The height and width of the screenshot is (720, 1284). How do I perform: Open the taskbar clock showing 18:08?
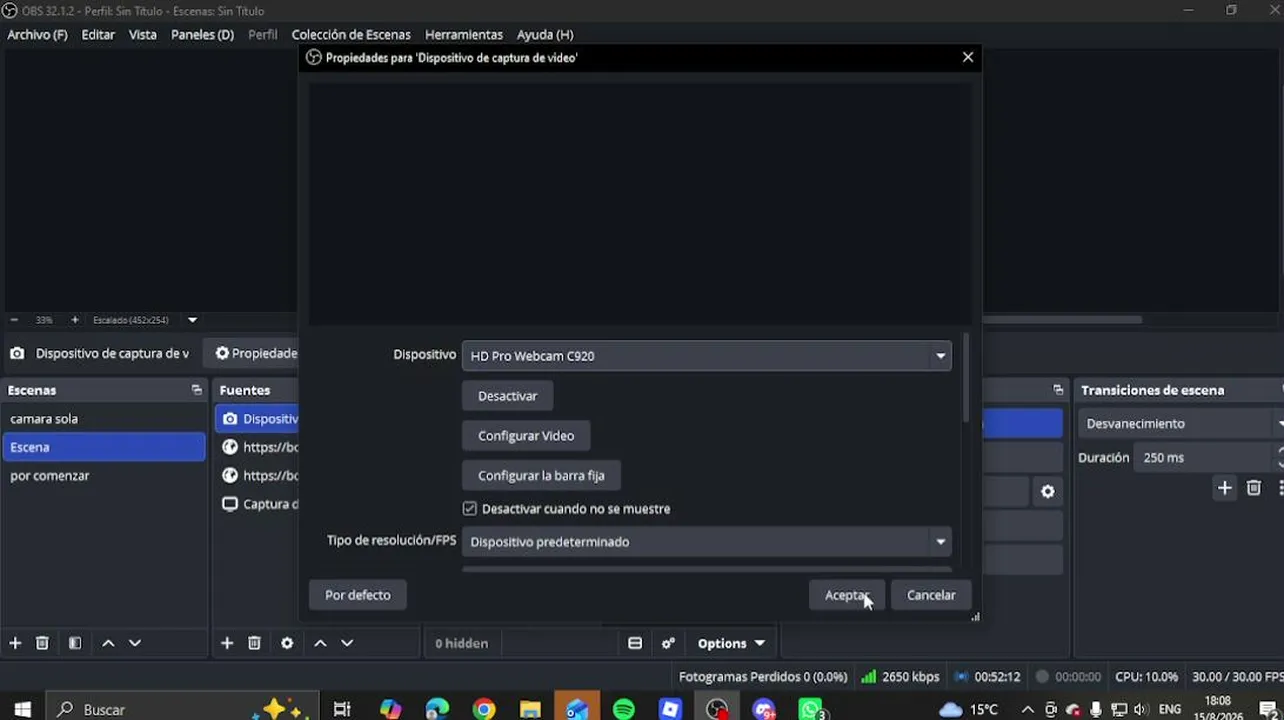click(1218, 709)
